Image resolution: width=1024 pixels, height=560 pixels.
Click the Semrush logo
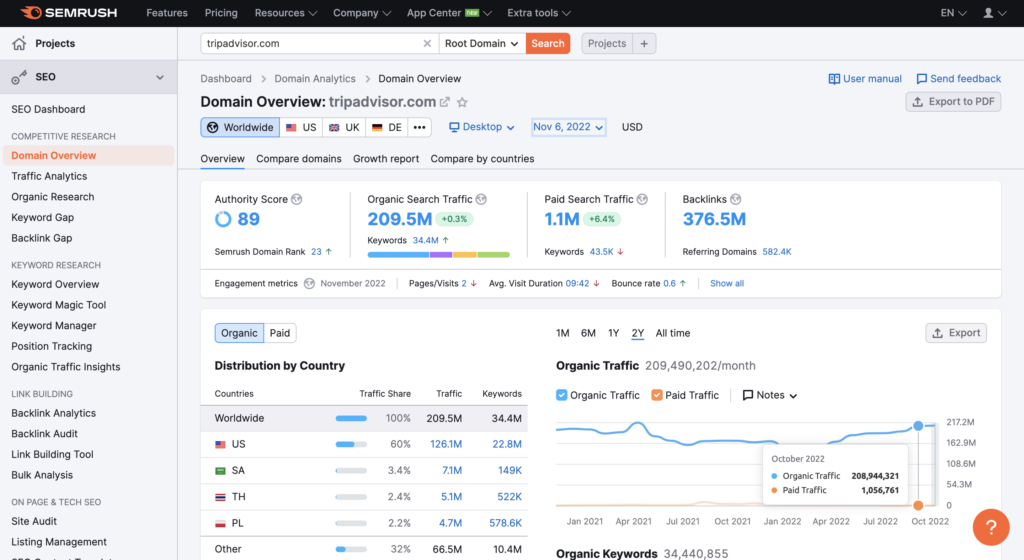point(68,12)
